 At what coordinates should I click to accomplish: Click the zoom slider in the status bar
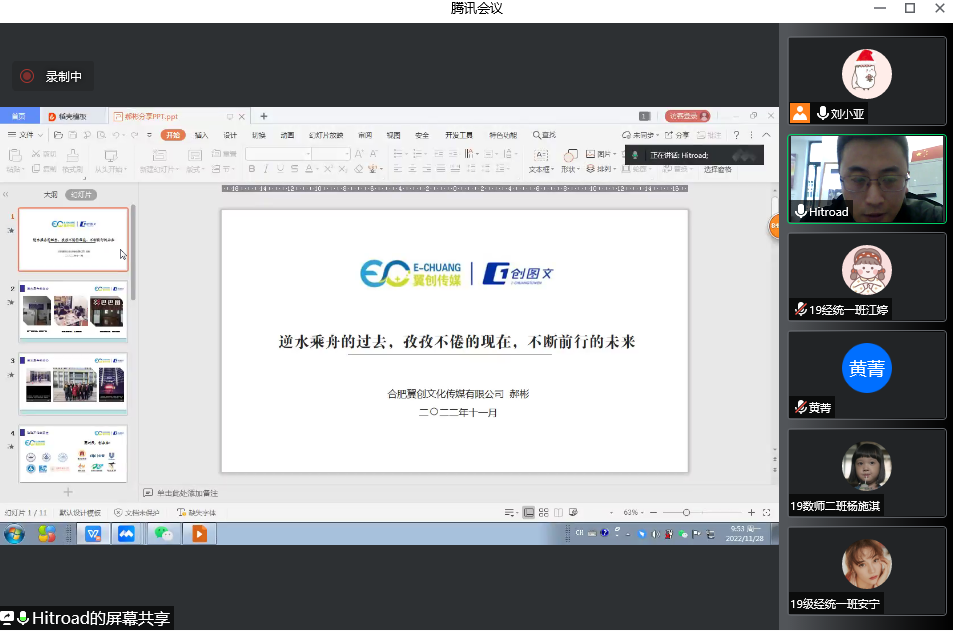pos(686,512)
